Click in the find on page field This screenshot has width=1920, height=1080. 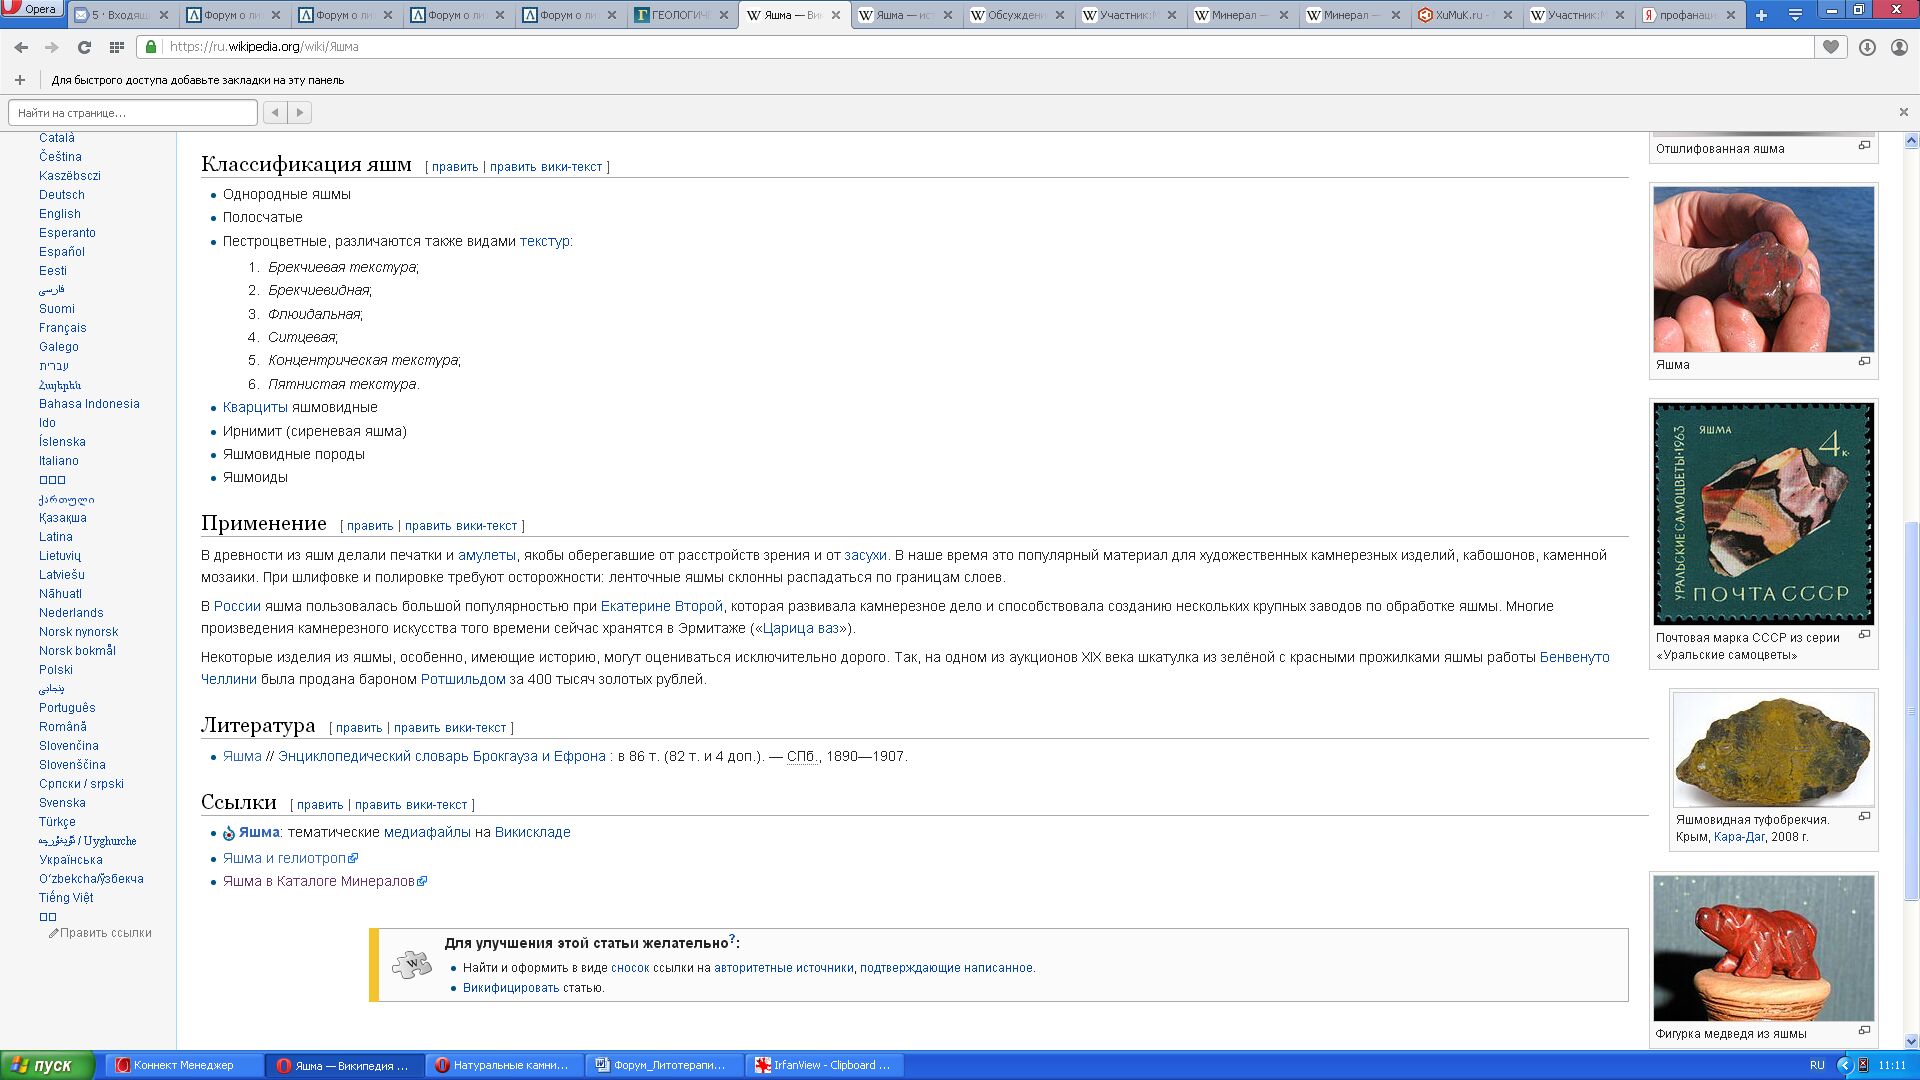[x=132, y=113]
